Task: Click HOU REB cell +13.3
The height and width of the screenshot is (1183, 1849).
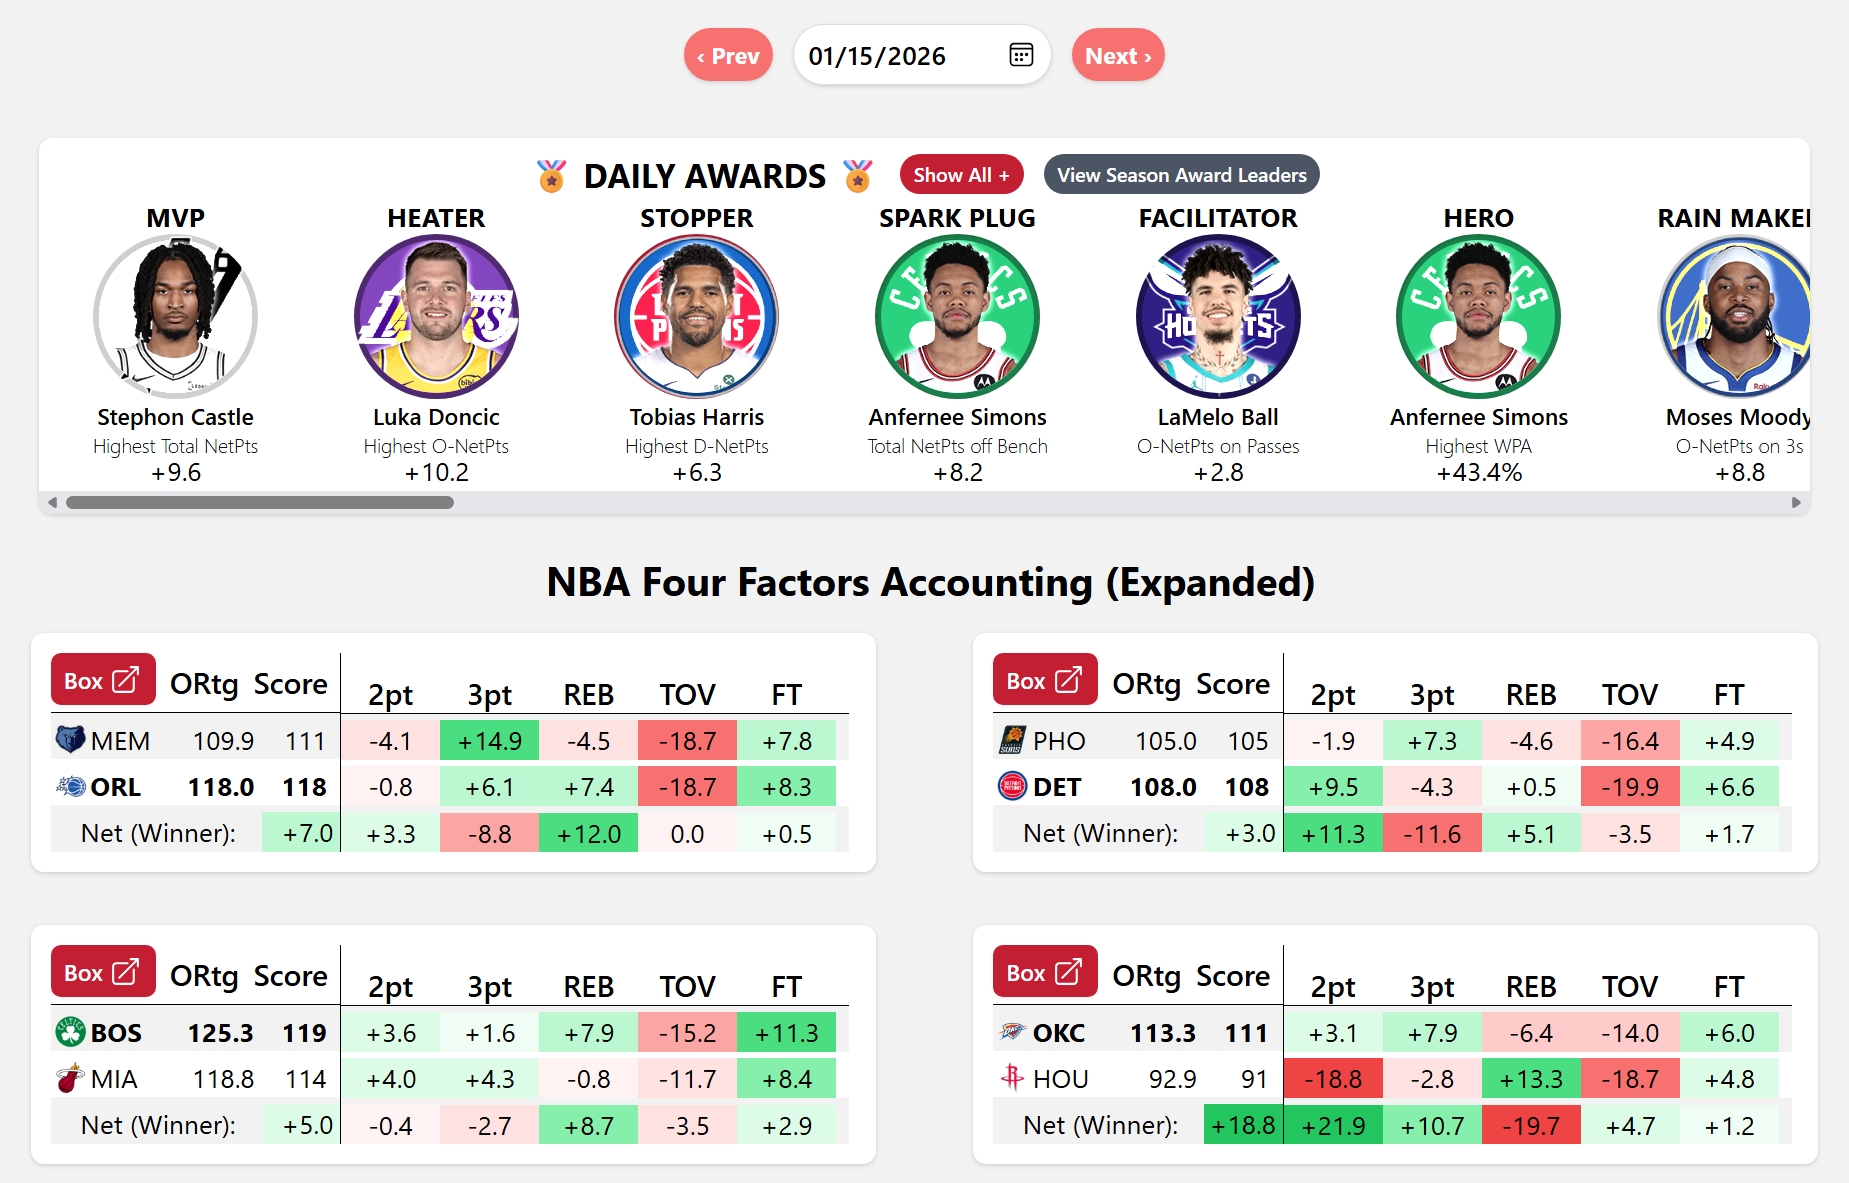Action: point(1531,1079)
